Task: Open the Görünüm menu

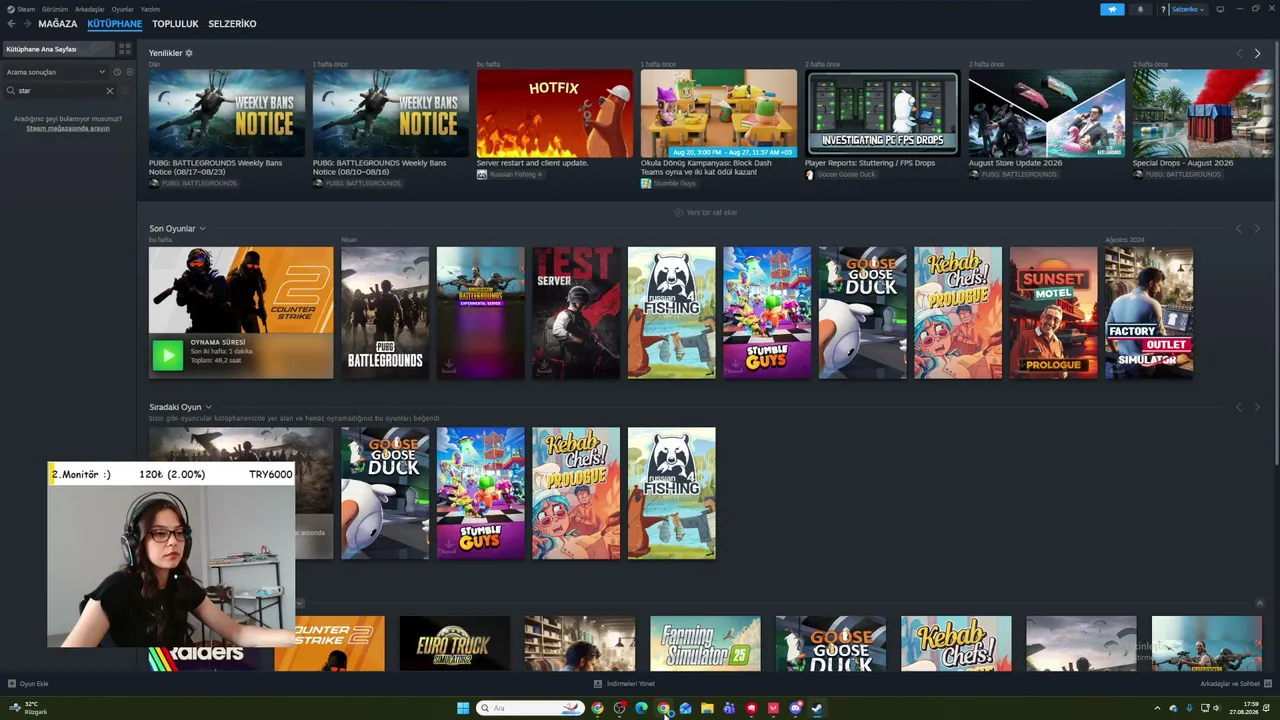Action: 55,9
